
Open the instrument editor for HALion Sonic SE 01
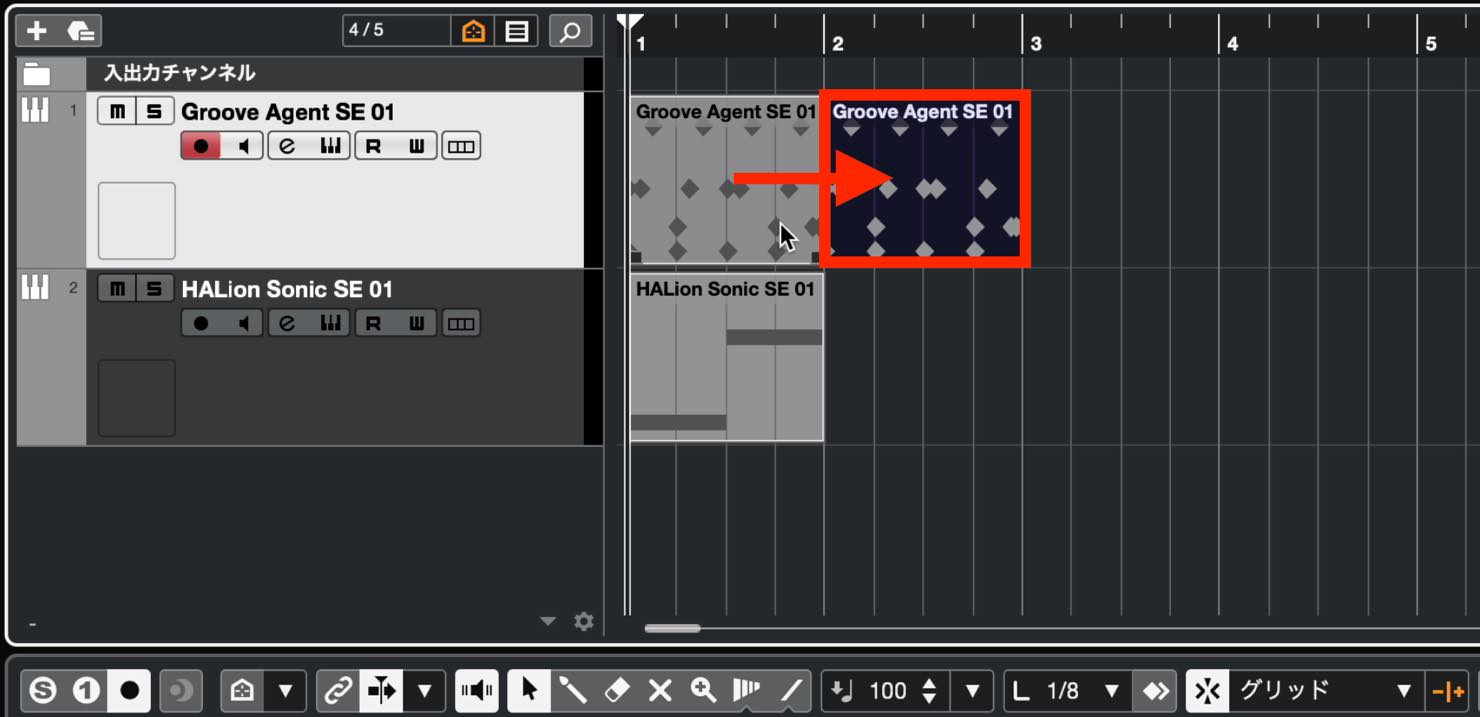click(330, 323)
